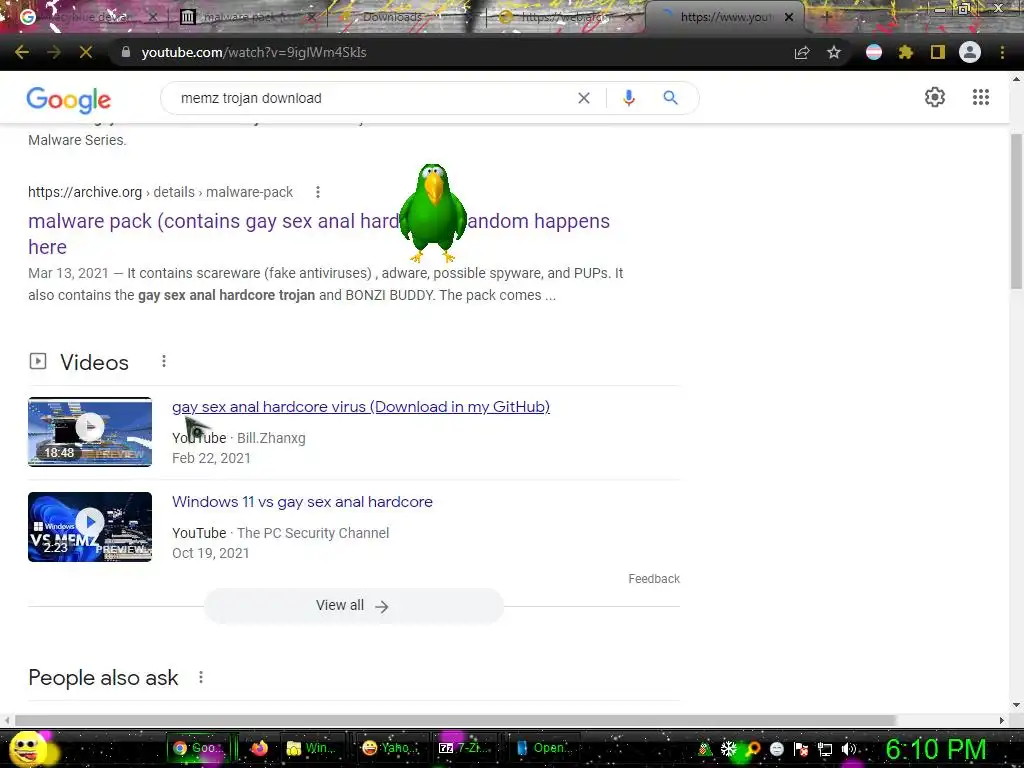Click the magnifier tray icon
Viewport: 1024px width, 768px height.
753,749
